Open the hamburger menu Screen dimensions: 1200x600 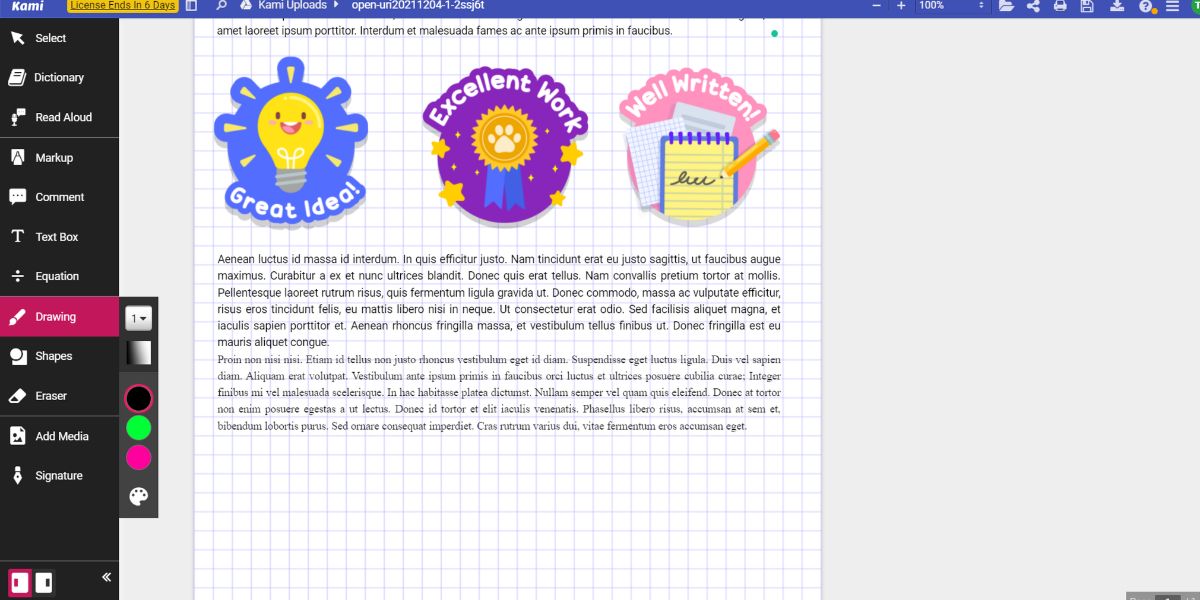[1172, 6]
